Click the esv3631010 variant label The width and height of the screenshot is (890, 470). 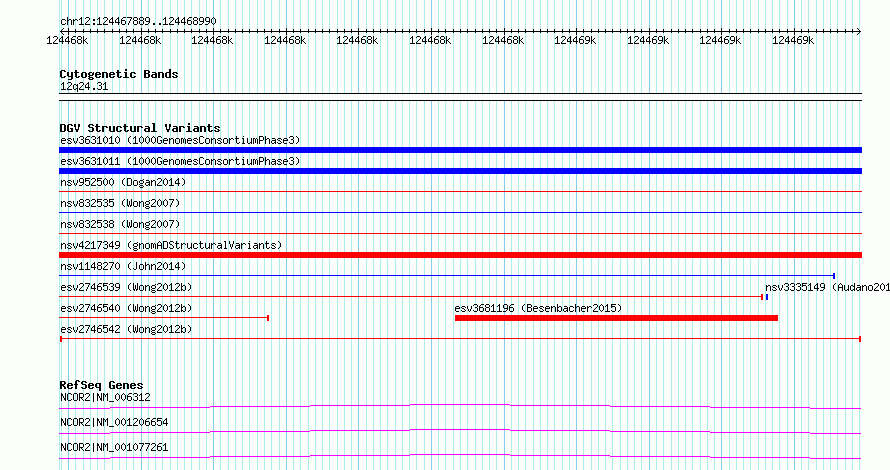180,140
